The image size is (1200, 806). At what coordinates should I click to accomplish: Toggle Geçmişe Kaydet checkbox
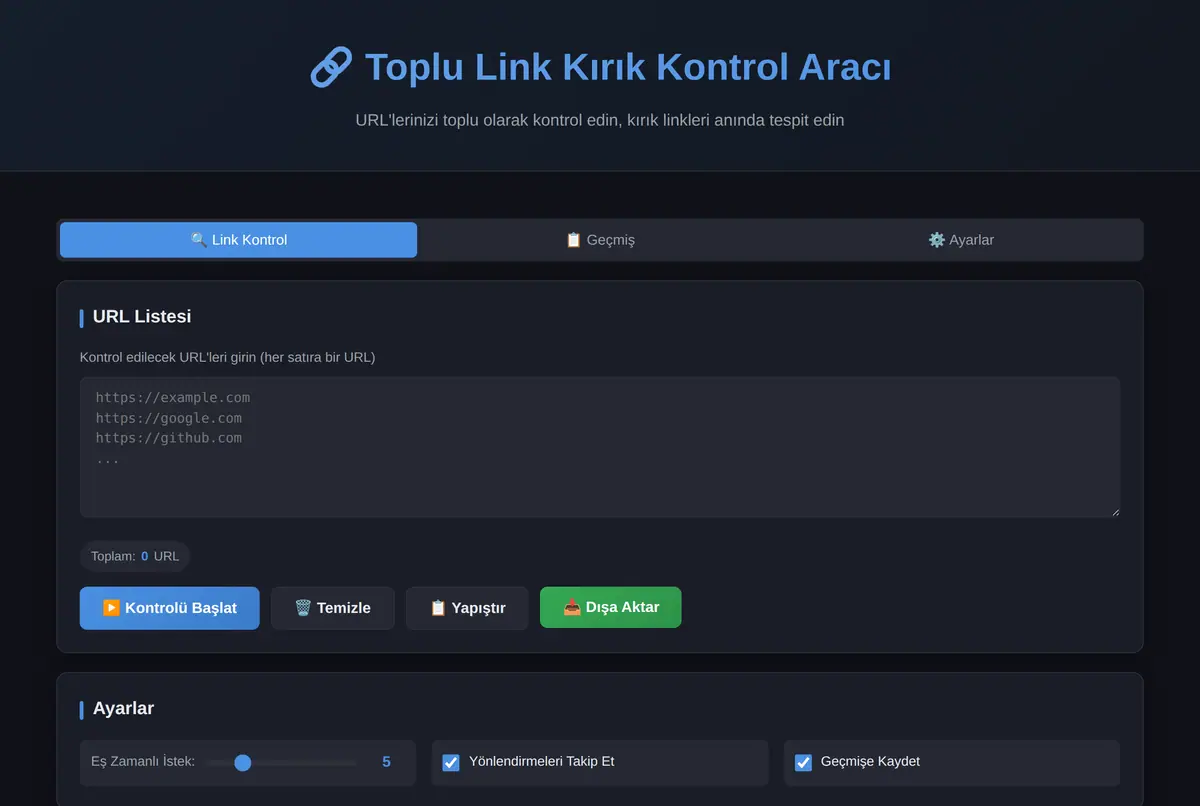click(x=803, y=763)
